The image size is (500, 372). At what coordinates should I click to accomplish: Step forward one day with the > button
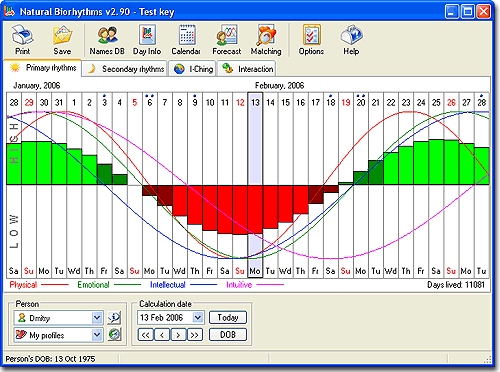(x=178, y=335)
